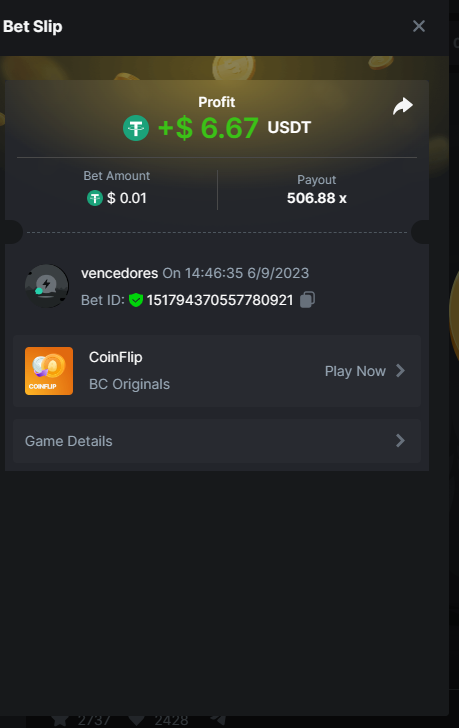Click the CoinFlip game thumbnail
The width and height of the screenshot is (459, 728).
(x=49, y=371)
